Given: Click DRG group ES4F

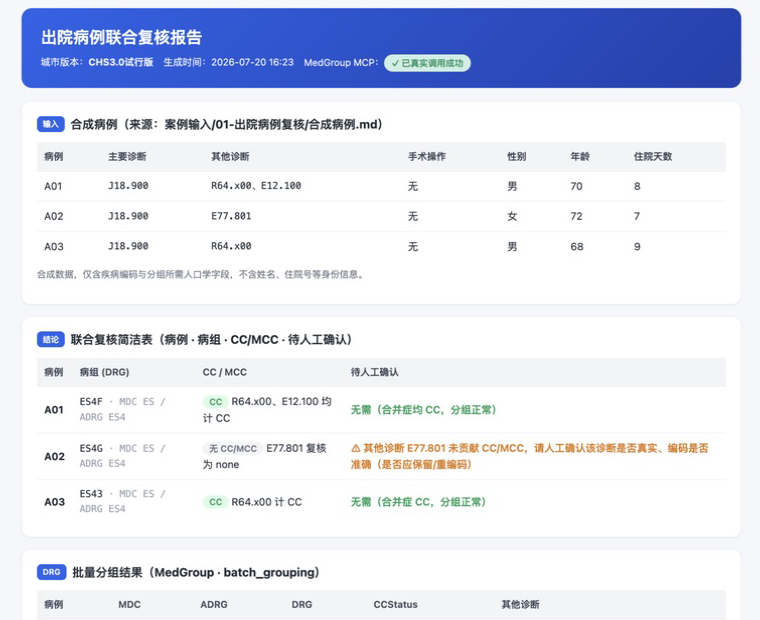Looking at the screenshot, I should coord(91,401).
